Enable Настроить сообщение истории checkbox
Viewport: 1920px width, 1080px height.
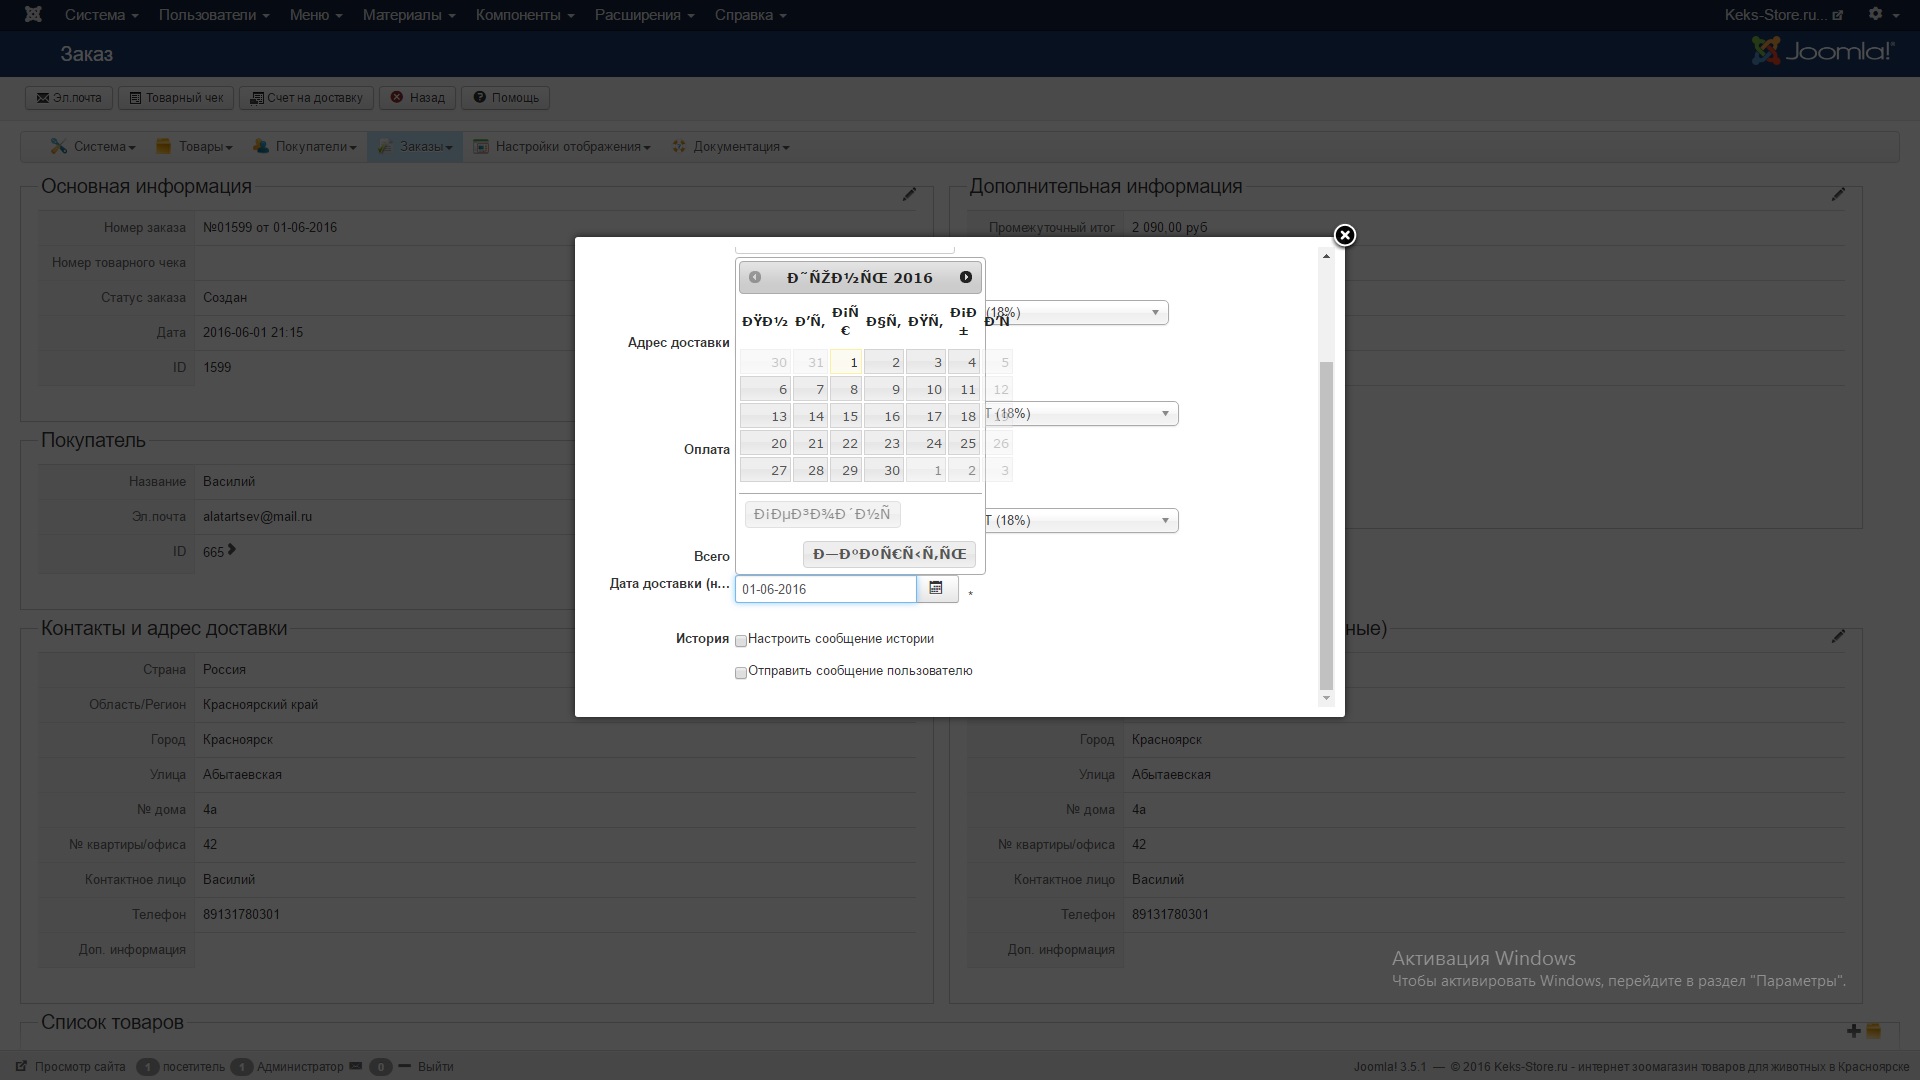click(x=741, y=640)
